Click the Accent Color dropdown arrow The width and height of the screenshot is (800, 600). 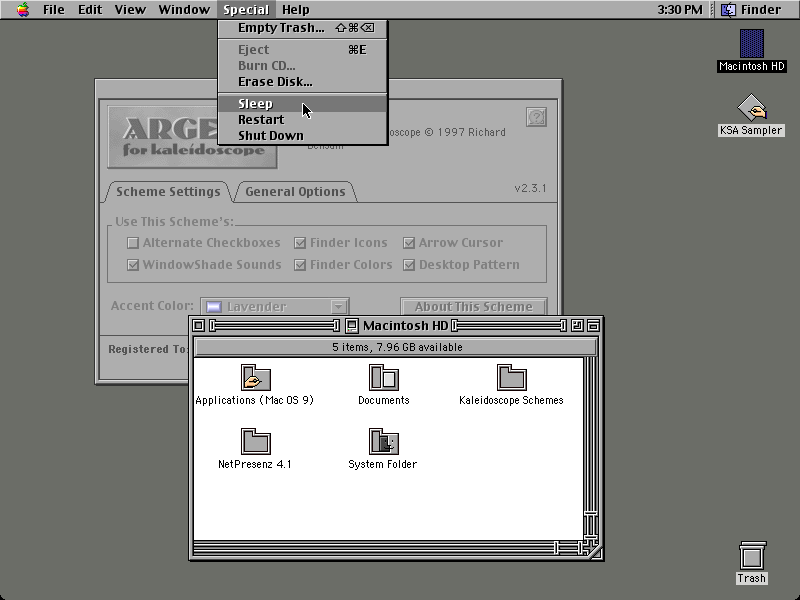(338, 307)
